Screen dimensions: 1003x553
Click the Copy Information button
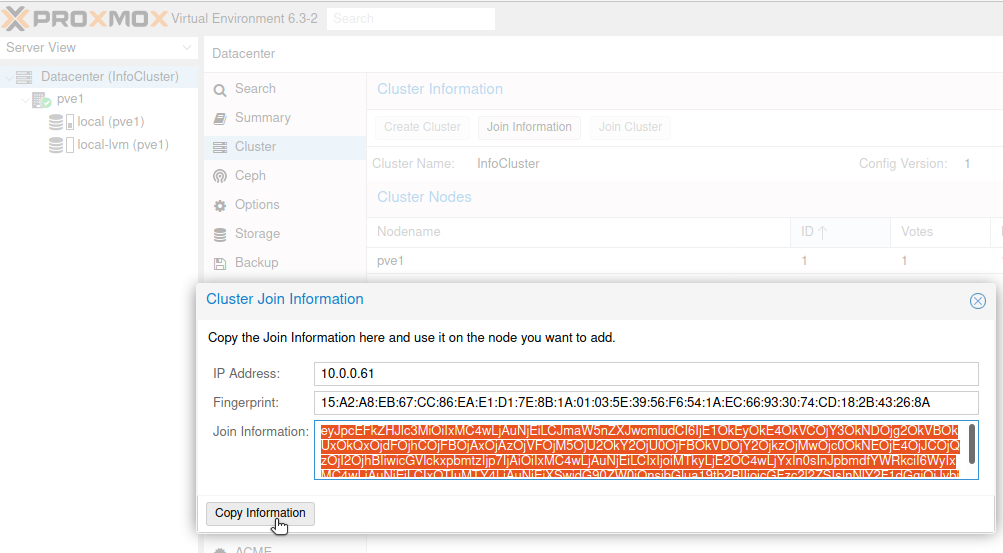(260, 513)
